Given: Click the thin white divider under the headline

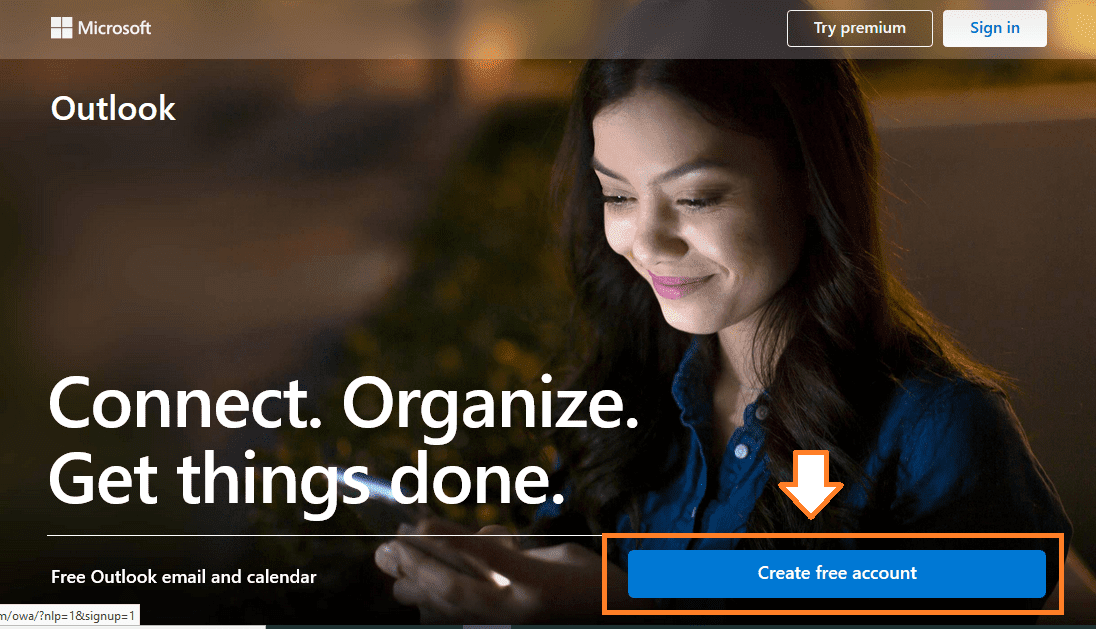Looking at the screenshot, I should pos(325,535).
